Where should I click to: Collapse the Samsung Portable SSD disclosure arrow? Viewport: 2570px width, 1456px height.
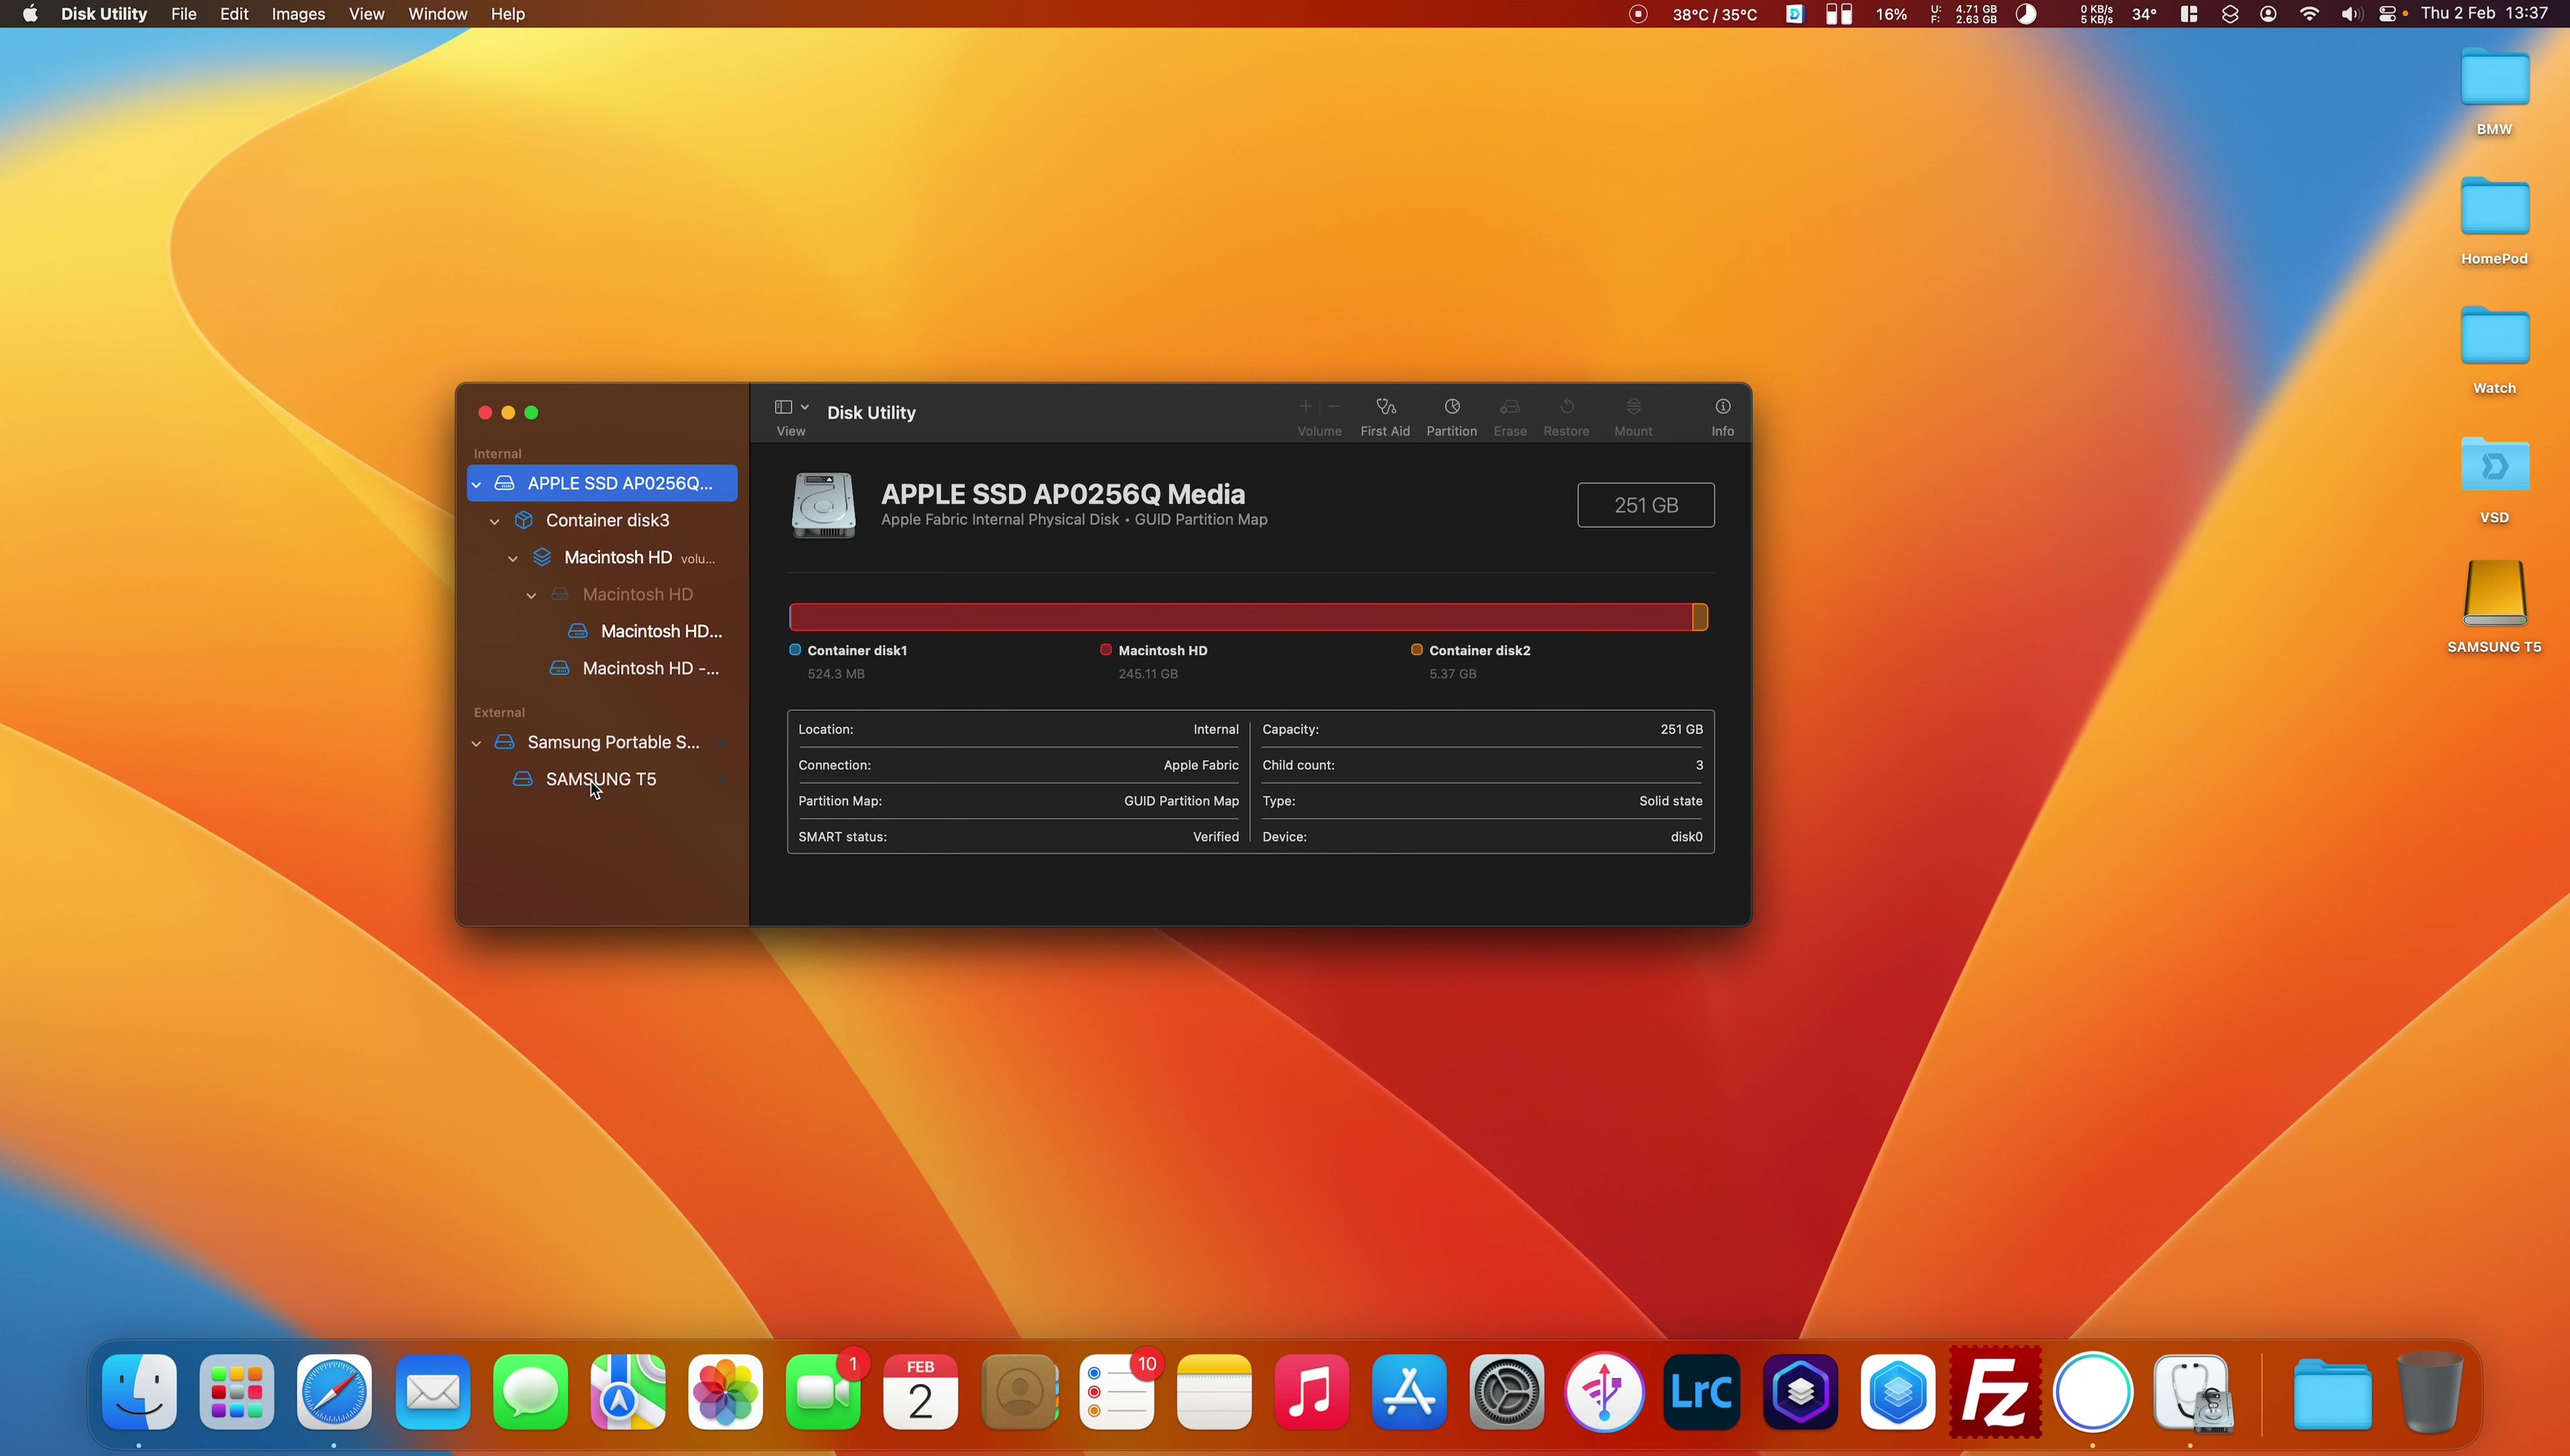coord(477,743)
